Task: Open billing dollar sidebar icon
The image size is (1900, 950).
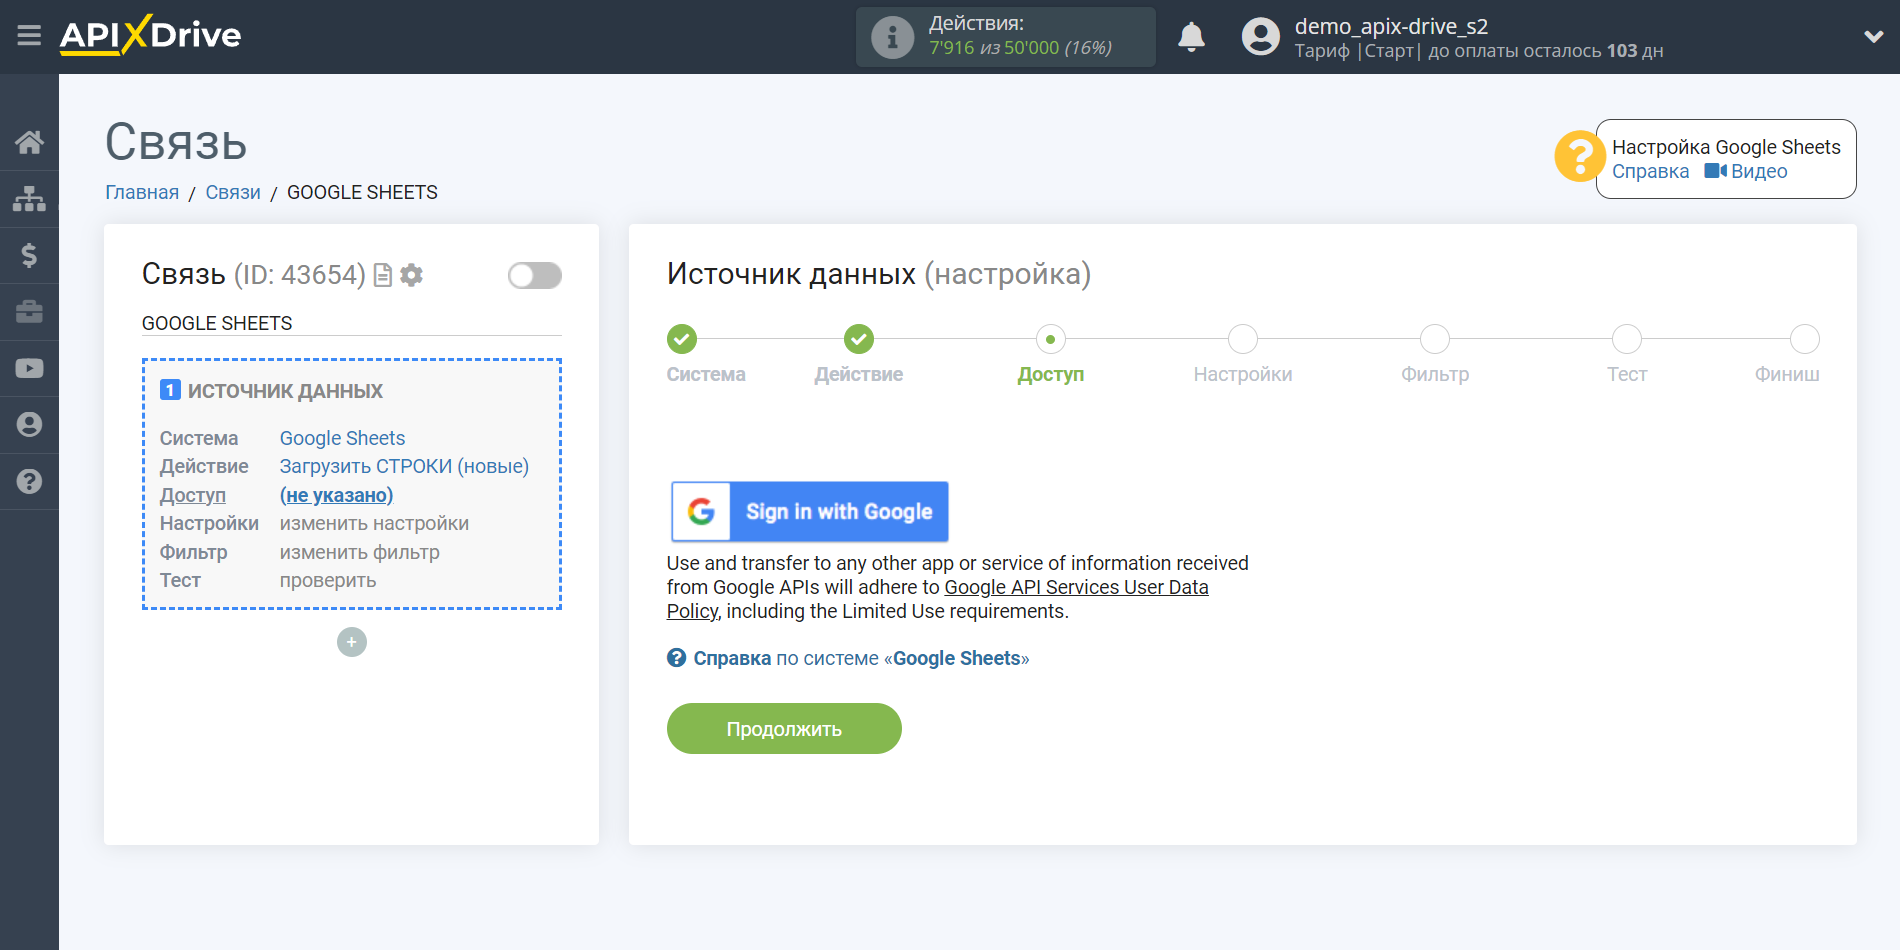Action: (29, 255)
